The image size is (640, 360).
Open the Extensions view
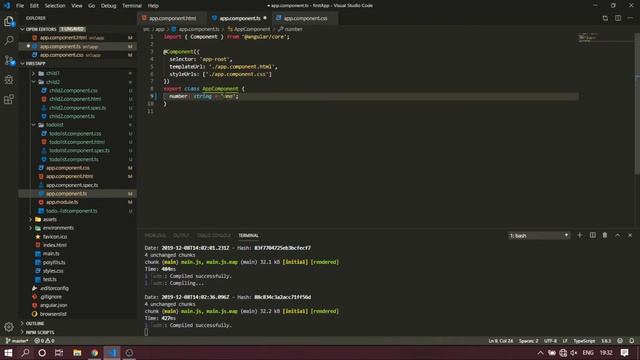9,99
